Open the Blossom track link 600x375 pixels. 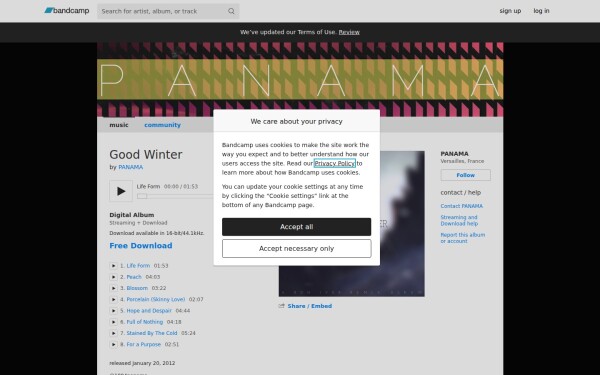(x=137, y=288)
